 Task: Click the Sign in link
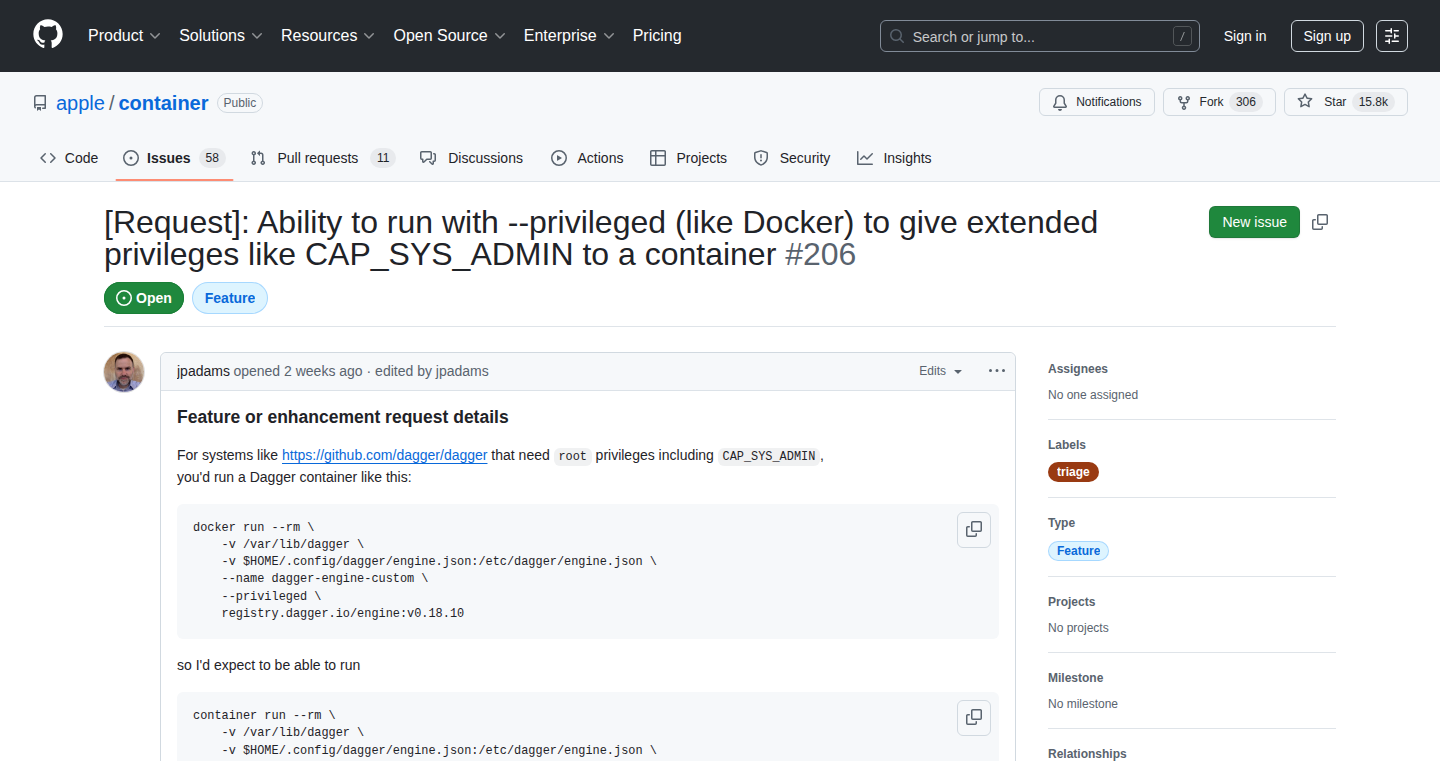1245,36
